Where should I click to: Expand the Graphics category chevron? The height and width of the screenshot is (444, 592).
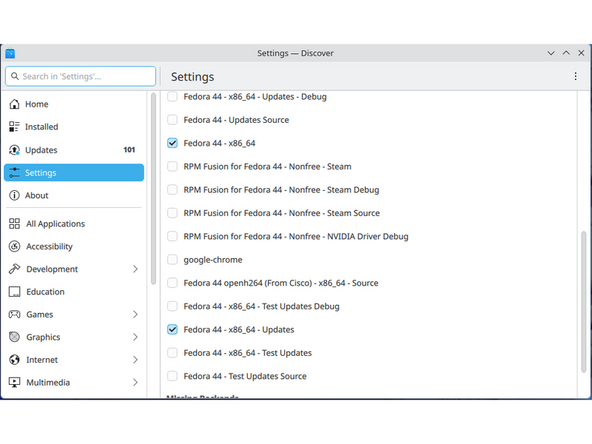tap(135, 337)
